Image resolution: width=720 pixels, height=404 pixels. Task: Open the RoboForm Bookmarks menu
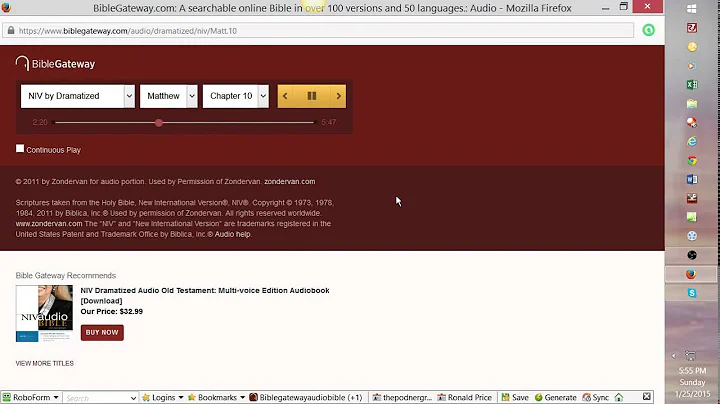[216, 397]
